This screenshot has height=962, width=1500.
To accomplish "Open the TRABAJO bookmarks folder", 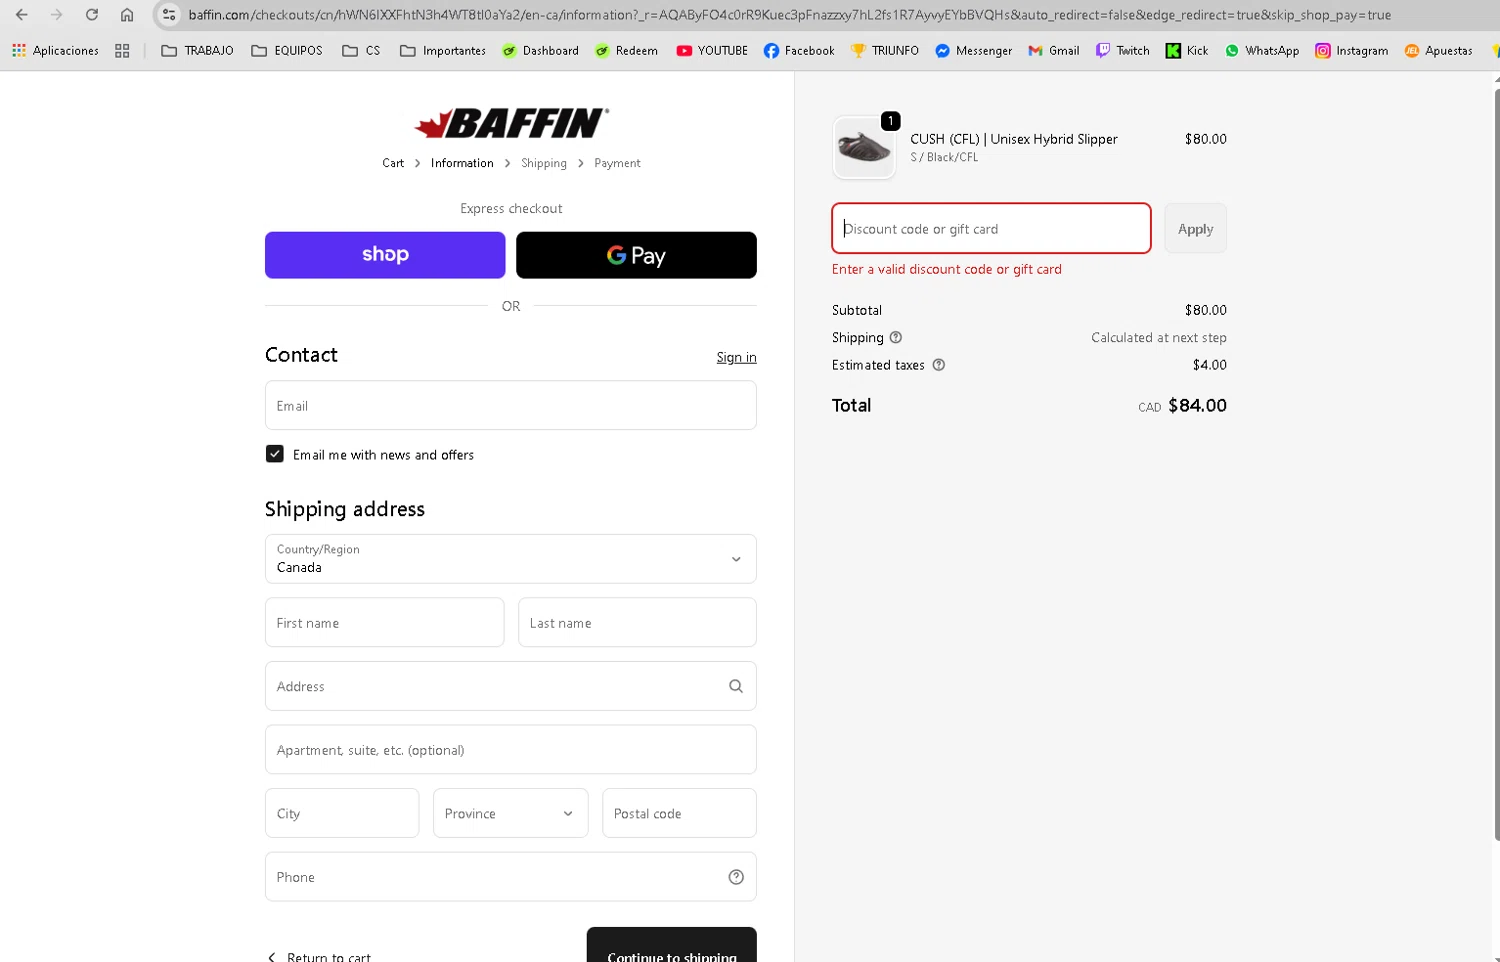I will coord(197,50).
